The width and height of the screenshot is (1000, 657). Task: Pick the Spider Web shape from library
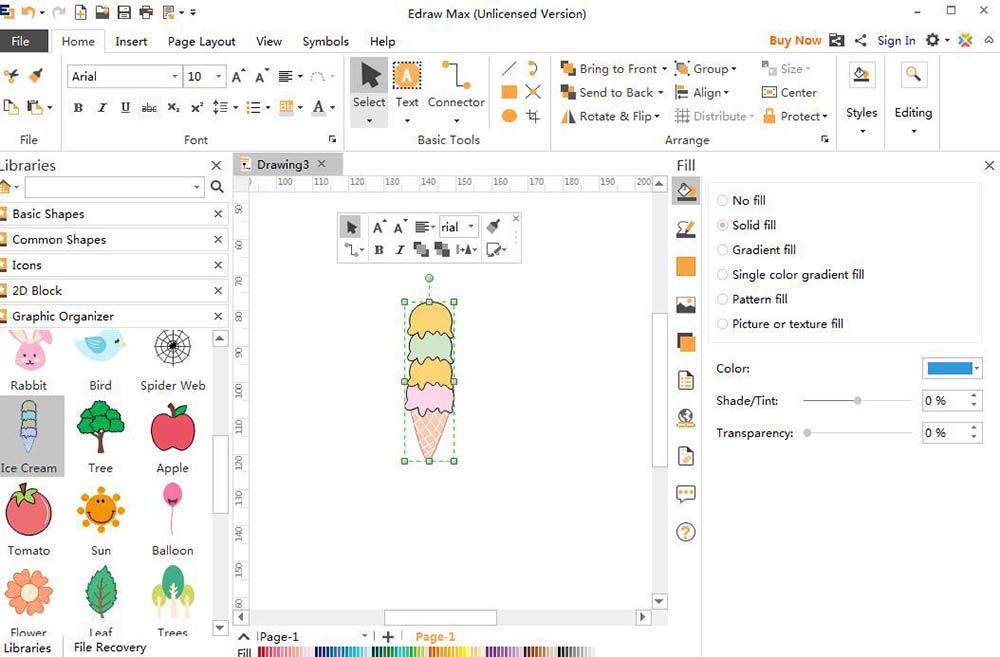tap(172, 350)
